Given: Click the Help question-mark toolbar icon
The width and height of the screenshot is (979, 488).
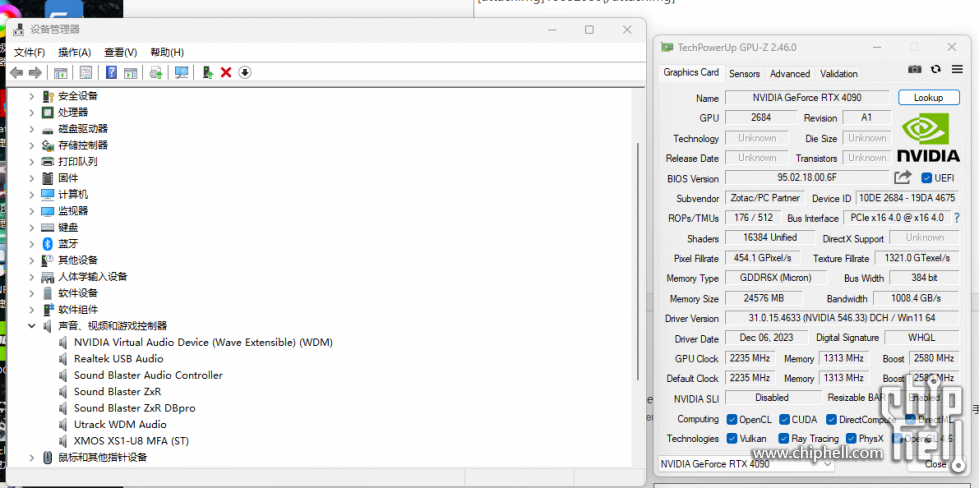Looking at the screenshot, I should click(111, 72).
